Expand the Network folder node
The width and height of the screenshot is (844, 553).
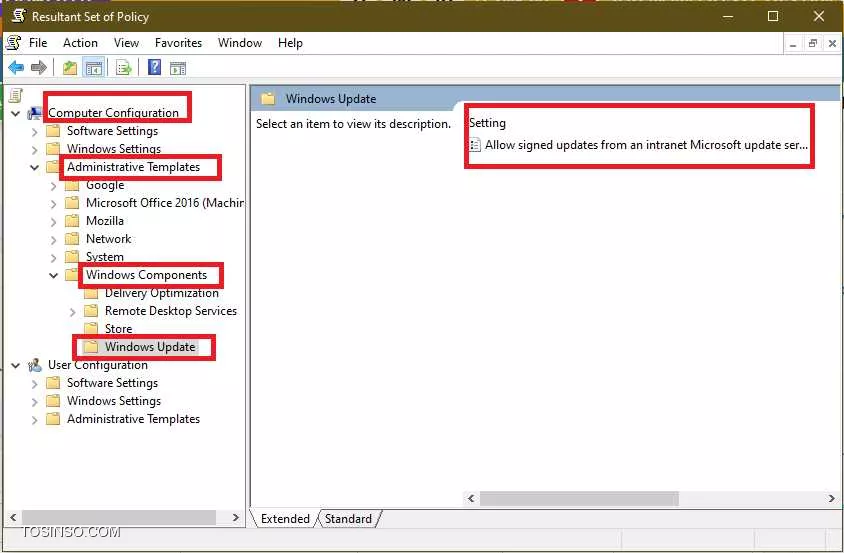[53, 239]
